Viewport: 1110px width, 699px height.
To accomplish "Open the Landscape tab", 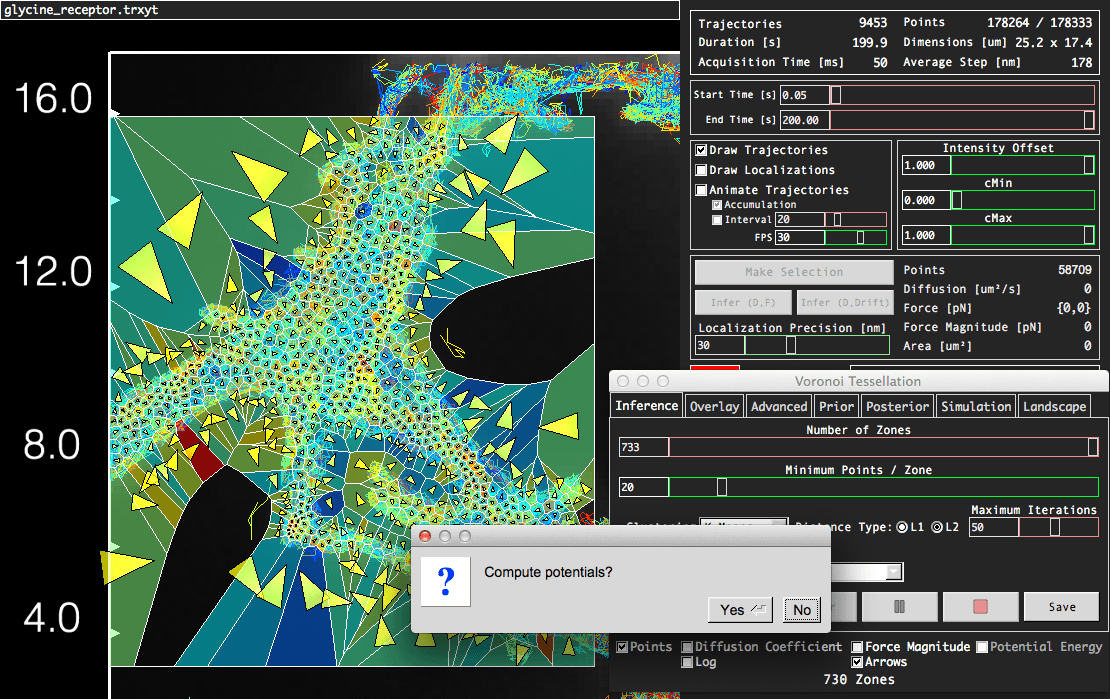I will pos(1054,406).
